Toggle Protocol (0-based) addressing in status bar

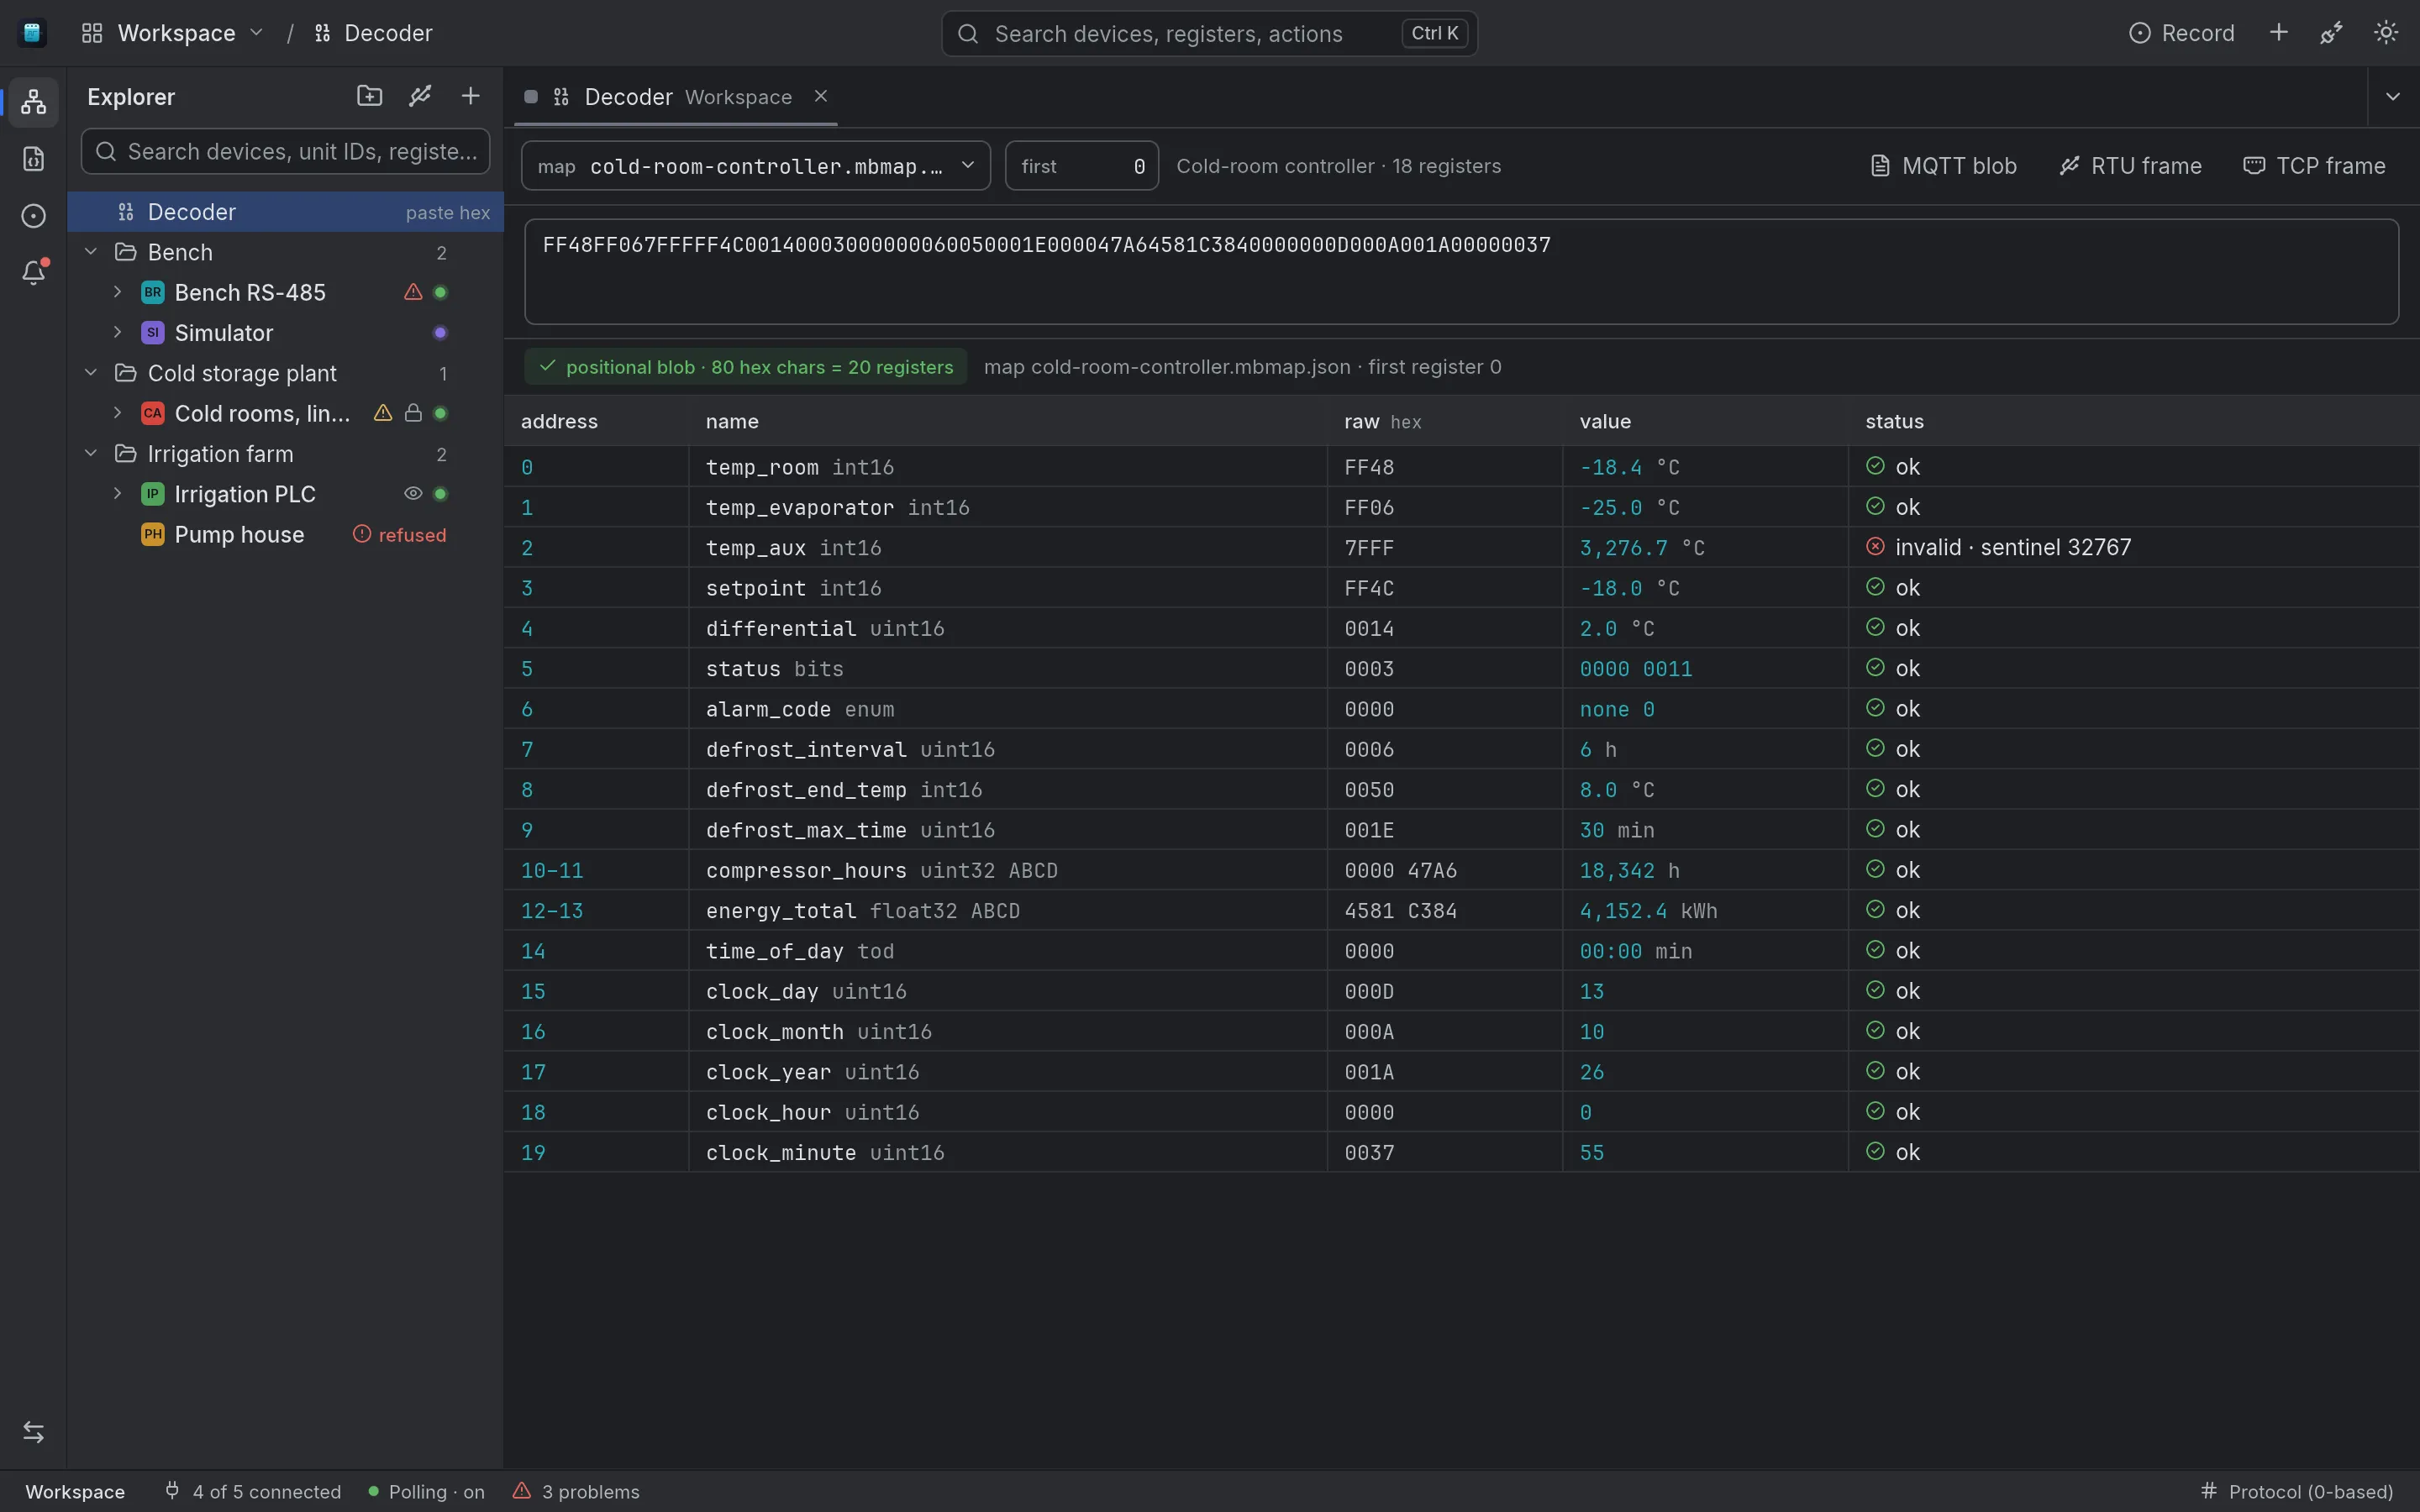(x=2297, y=1491)
